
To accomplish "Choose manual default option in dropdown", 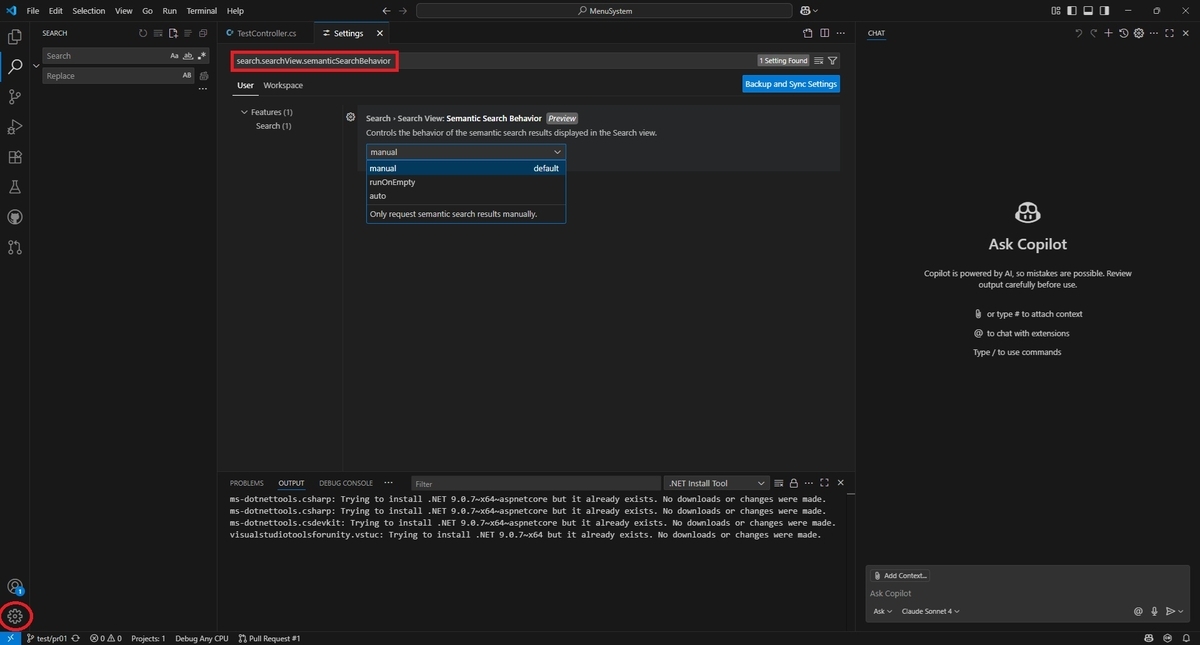I will (466, 168).
